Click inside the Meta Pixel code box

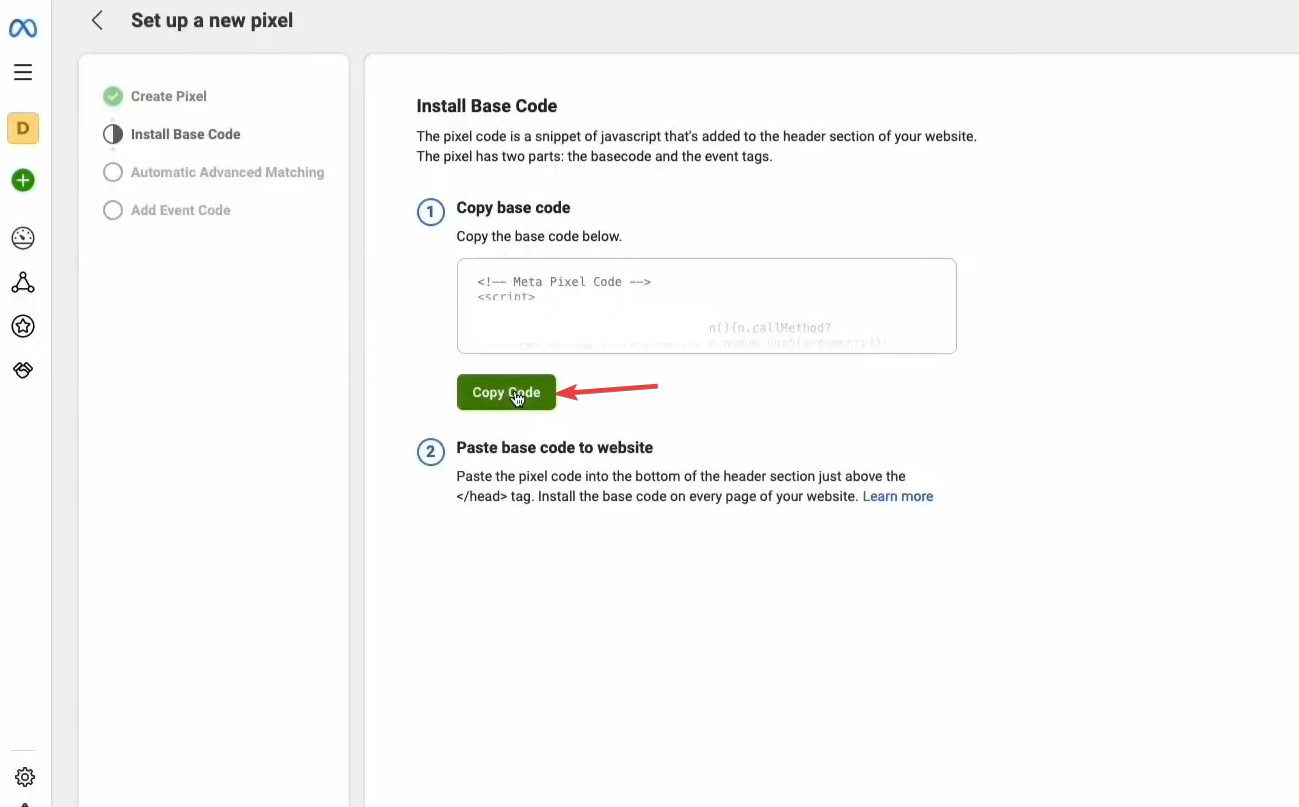click(707, 306)
